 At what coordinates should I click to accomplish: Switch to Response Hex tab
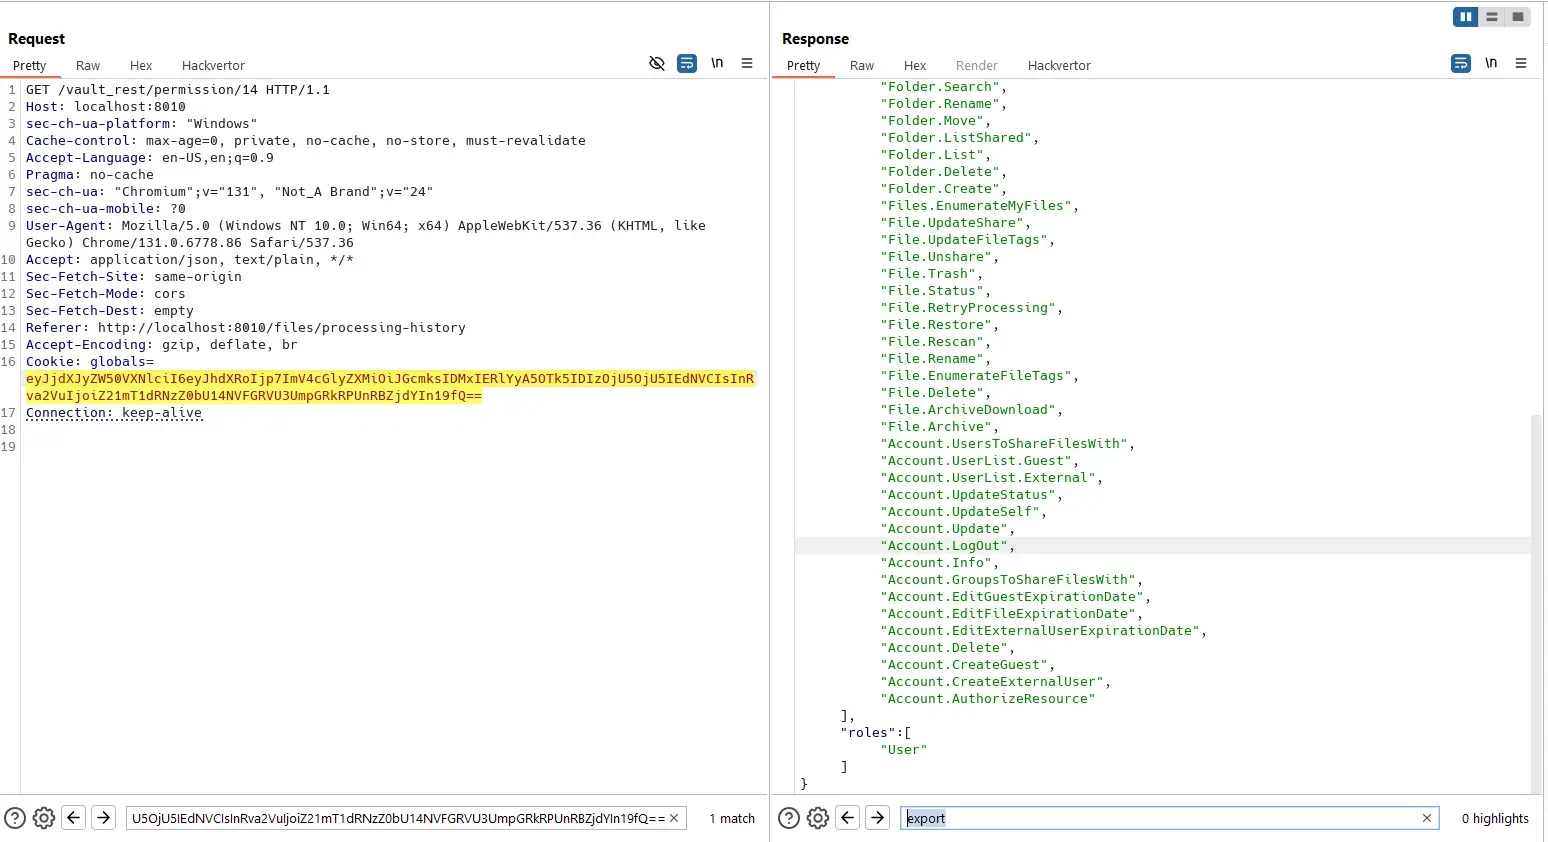point(915,66)
